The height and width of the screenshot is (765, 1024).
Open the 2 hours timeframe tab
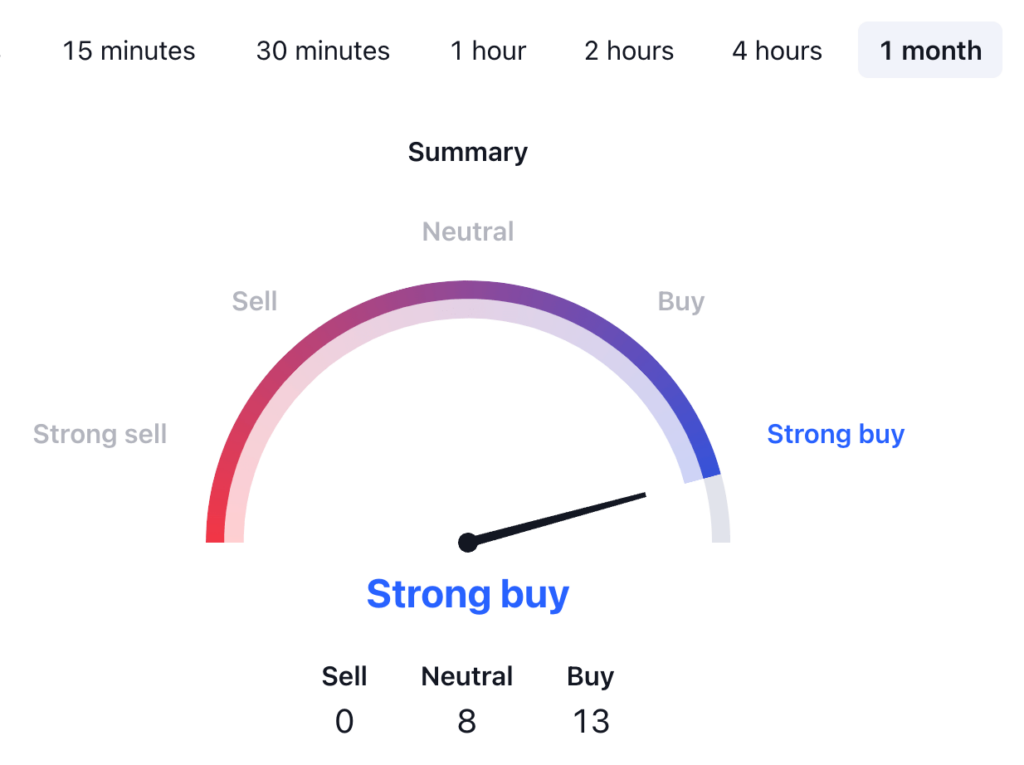629,51
